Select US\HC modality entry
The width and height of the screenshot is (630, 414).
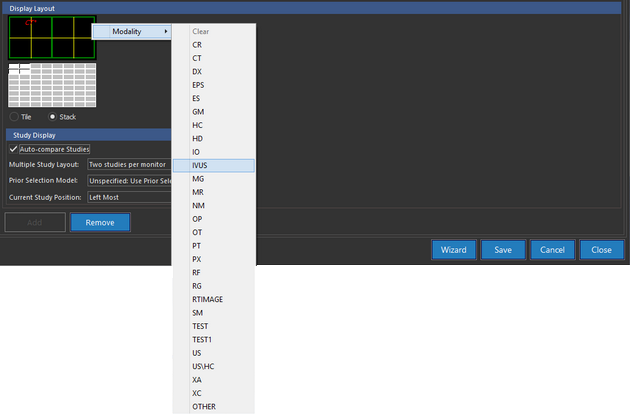click(x=204, y=366)
